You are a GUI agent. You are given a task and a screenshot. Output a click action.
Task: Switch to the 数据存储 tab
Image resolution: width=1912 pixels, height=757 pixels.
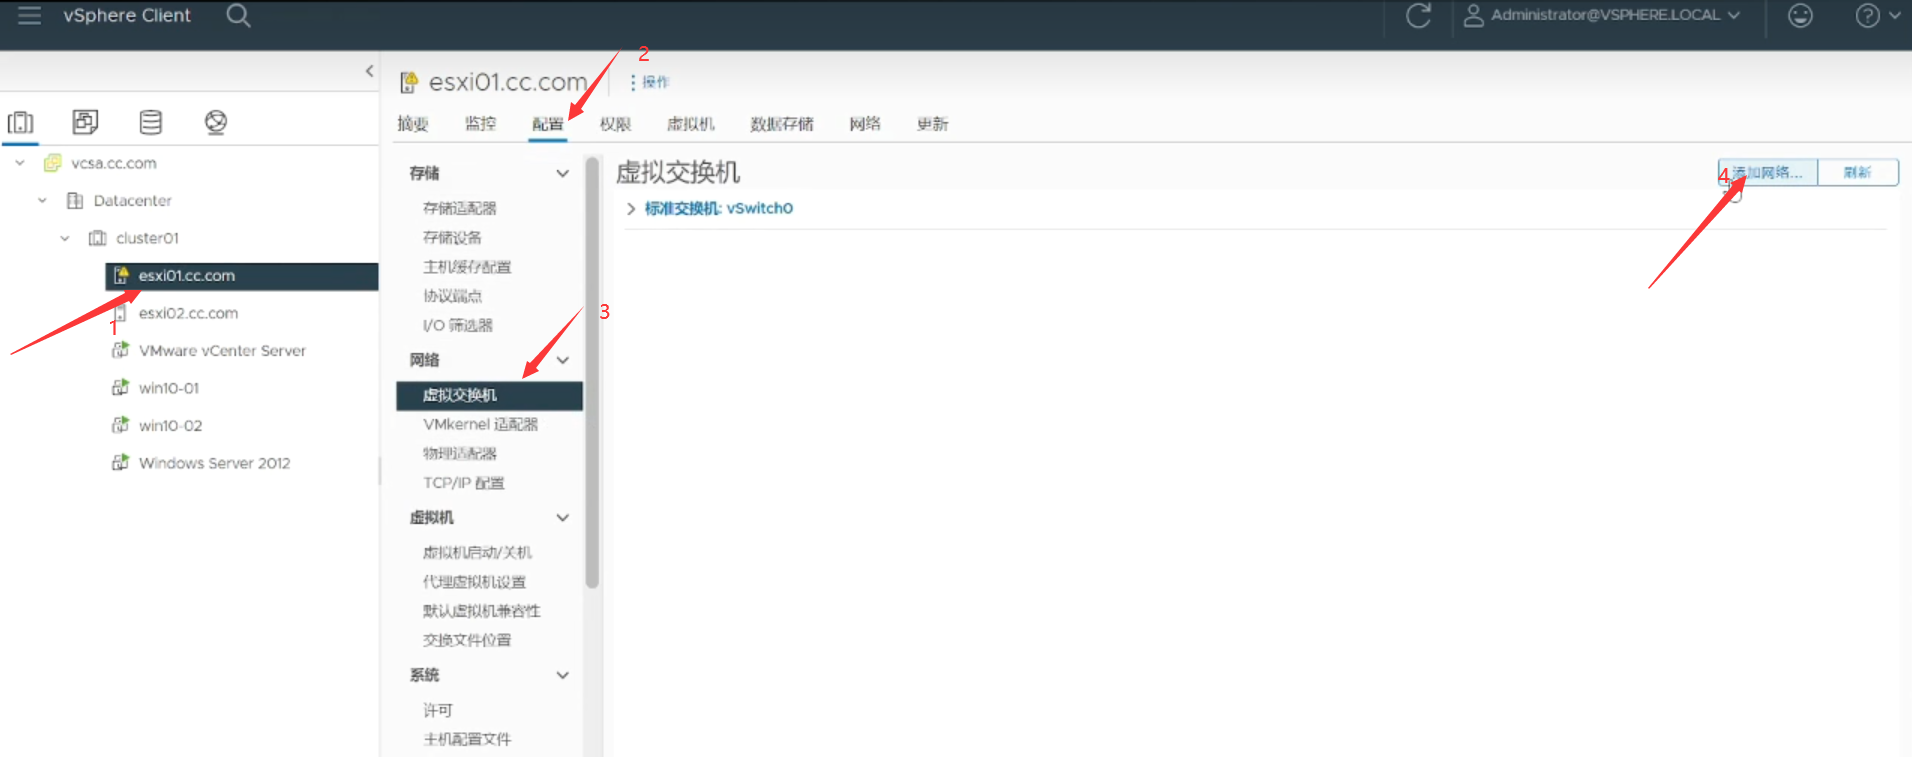click(x=782, y=124)
